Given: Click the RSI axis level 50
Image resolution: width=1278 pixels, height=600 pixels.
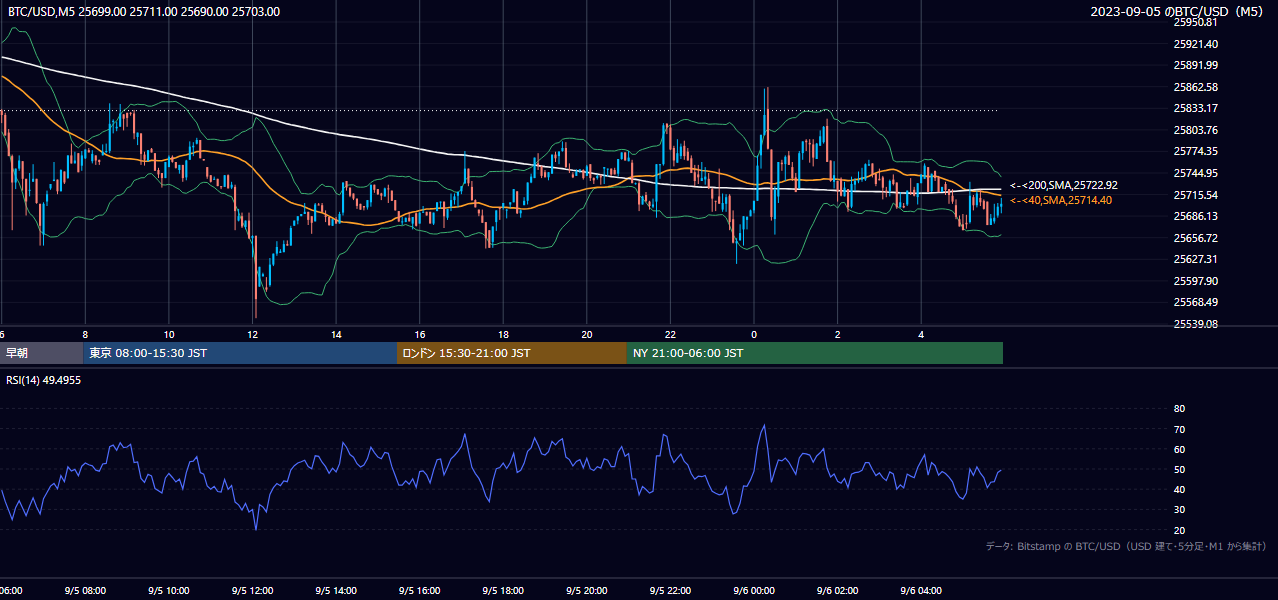Looking at the screenshot, I should click(x=1179, y=469).
